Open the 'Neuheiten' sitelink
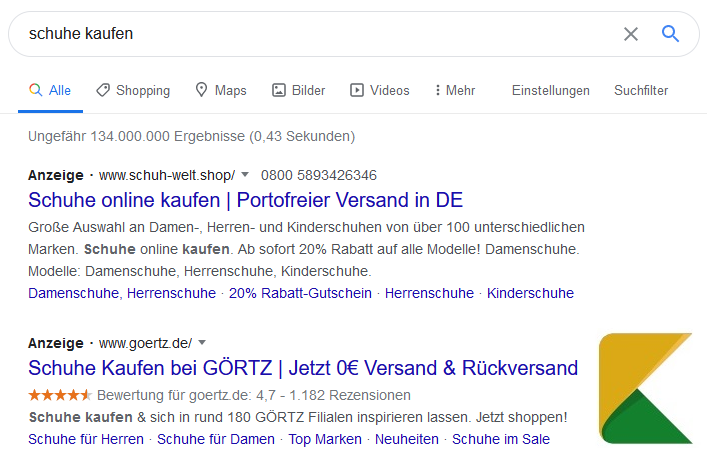The height and width of the screenshot is (465, 707). (407, 439)
